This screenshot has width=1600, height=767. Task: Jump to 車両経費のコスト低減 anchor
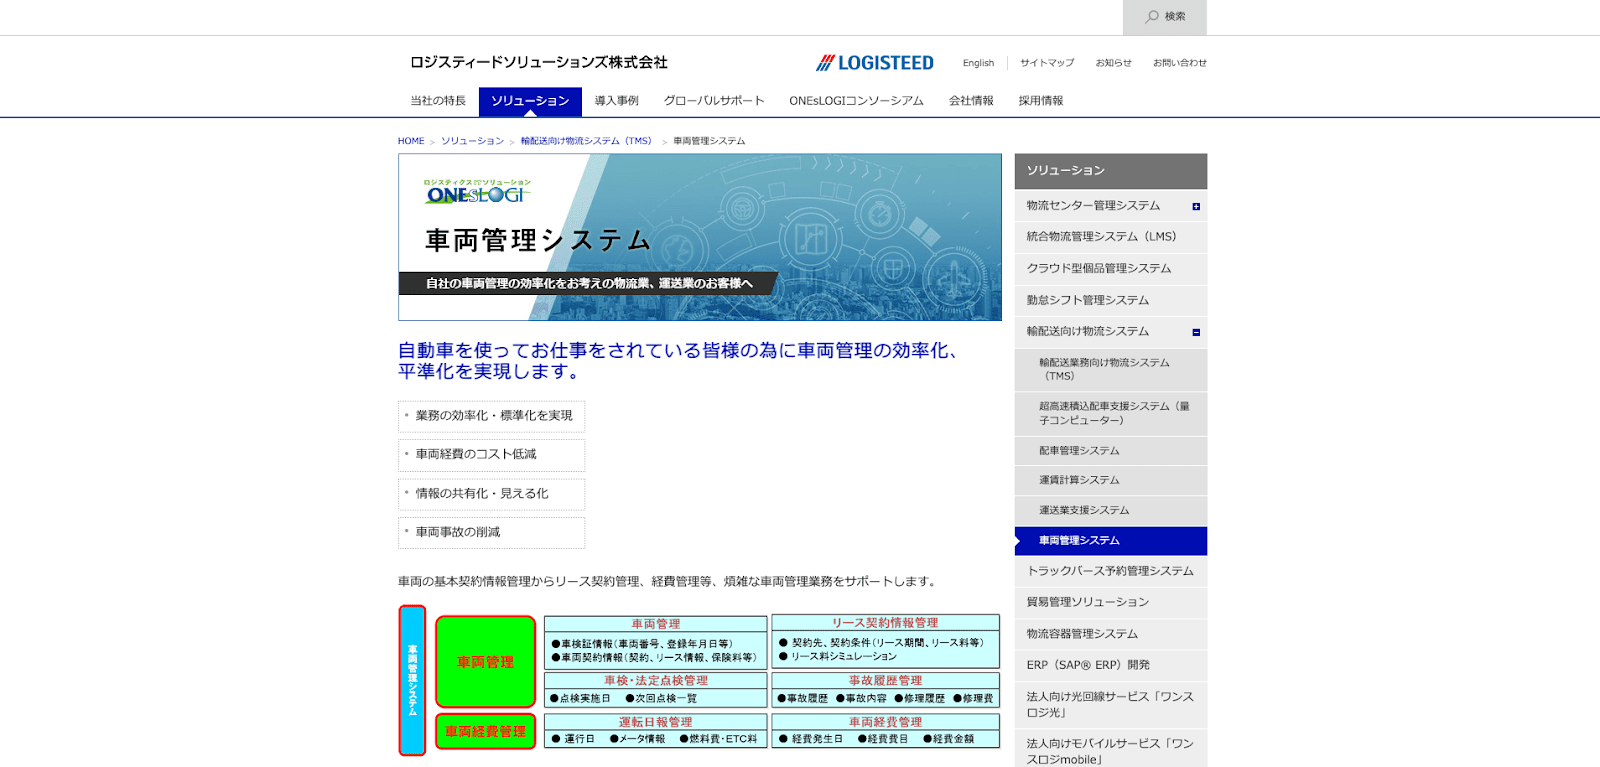pos(491,455)
